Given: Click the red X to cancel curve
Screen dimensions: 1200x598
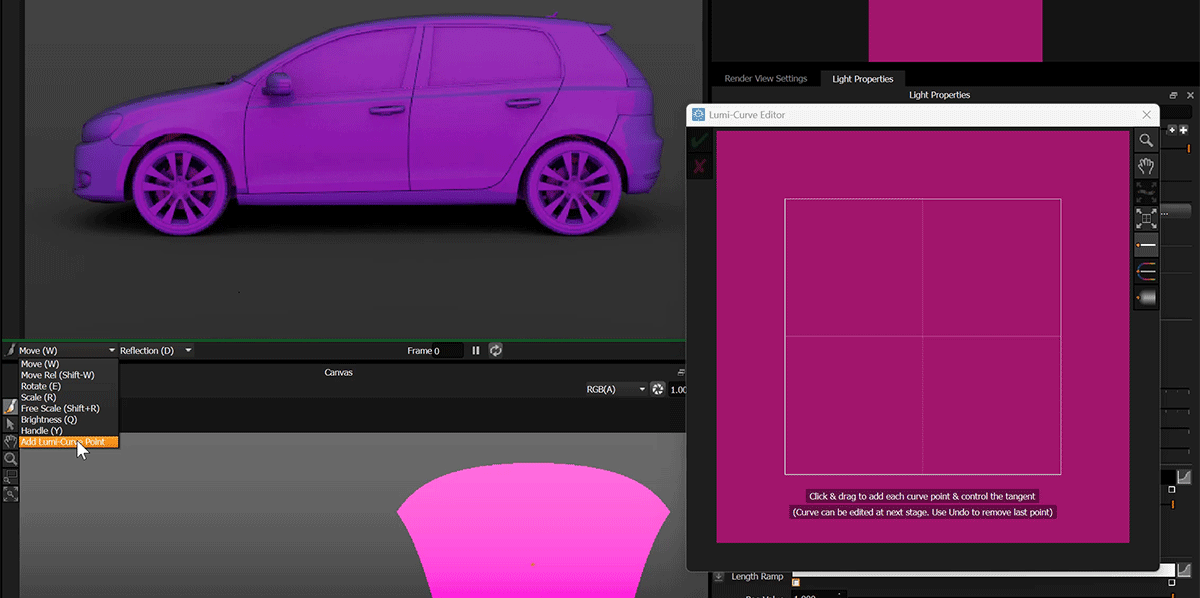Looking at the screenshot, I should 700,166.
